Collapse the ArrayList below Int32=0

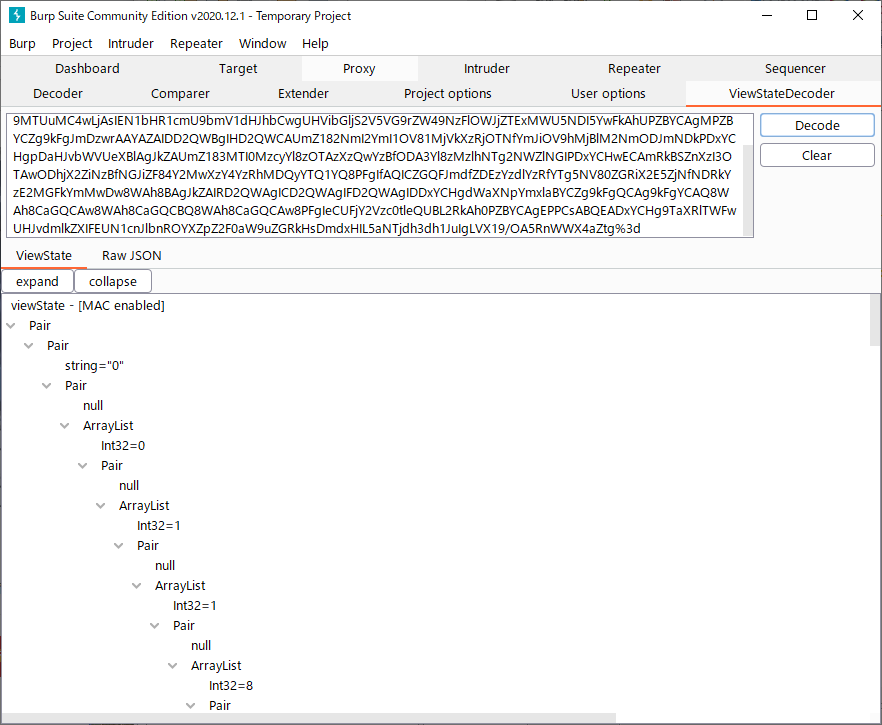101,506
